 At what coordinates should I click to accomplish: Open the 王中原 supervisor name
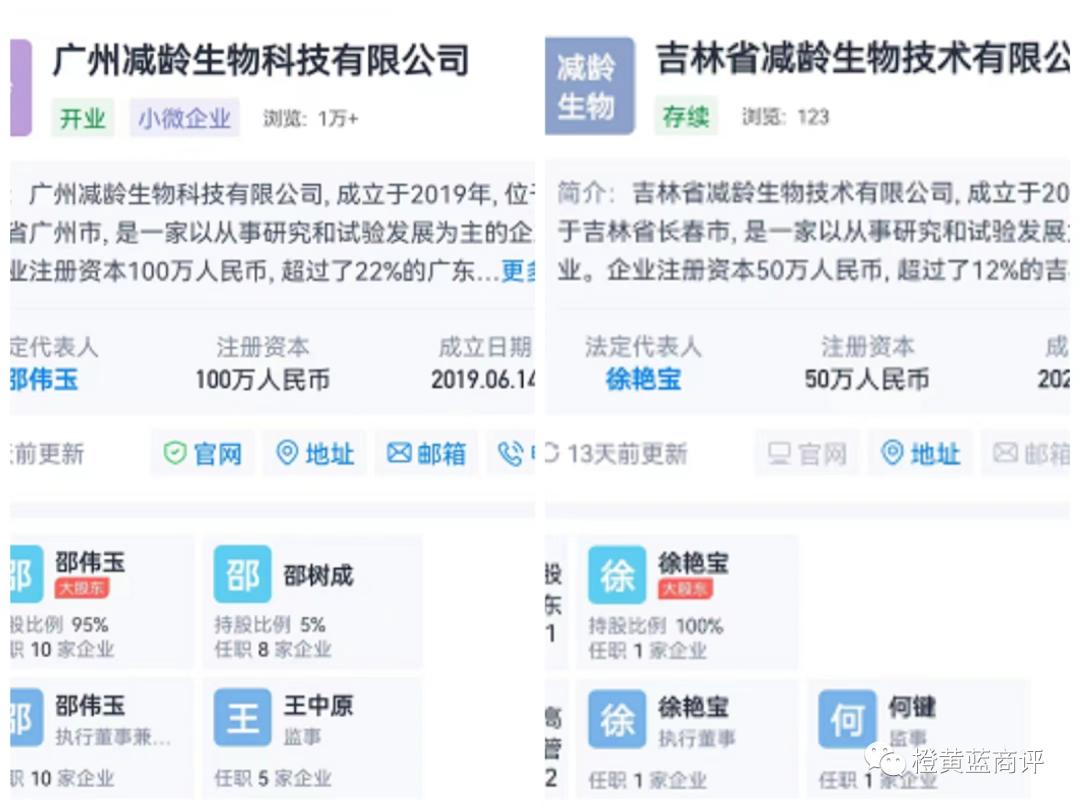(318, 705)
